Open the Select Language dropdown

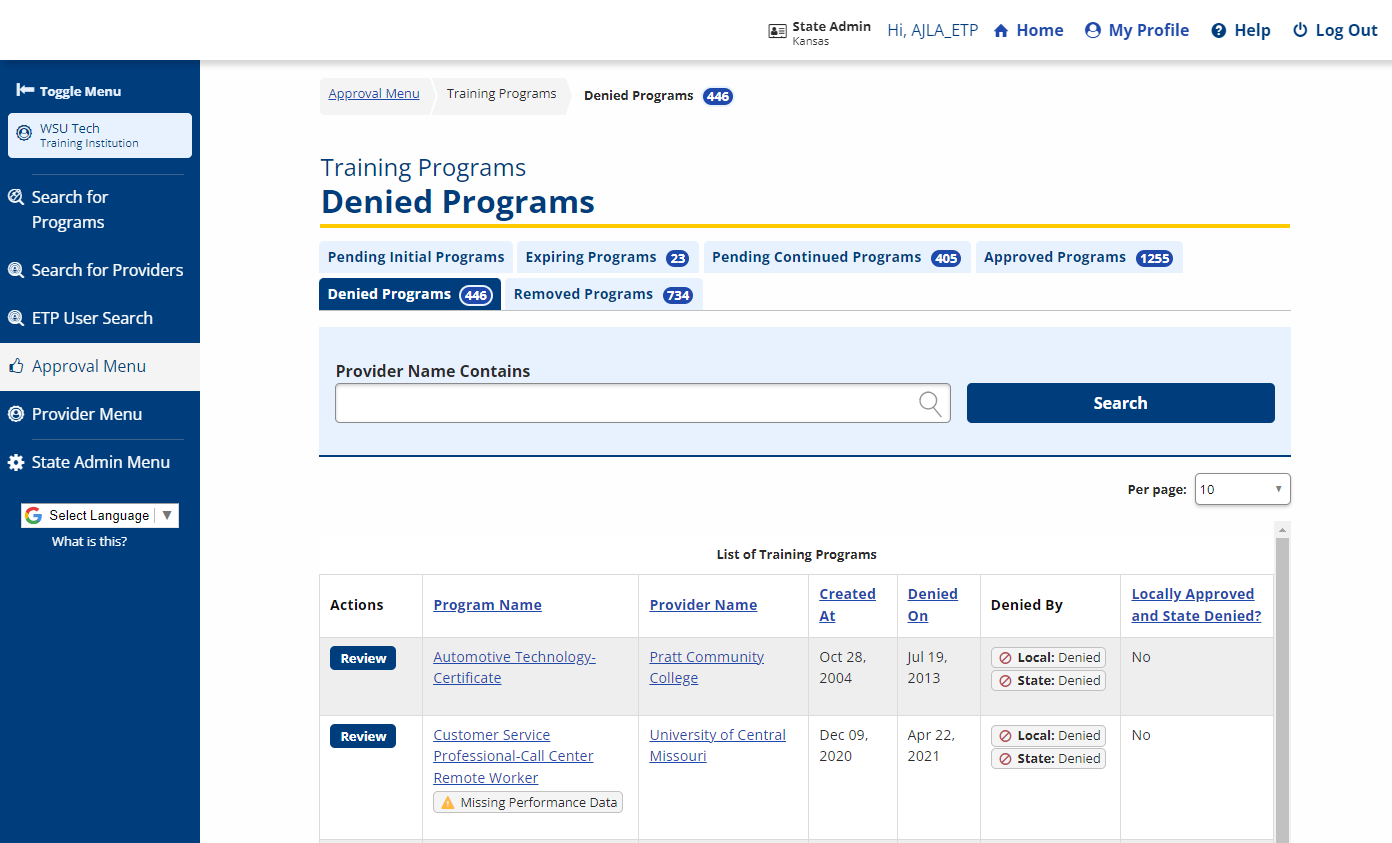point(100,516)
